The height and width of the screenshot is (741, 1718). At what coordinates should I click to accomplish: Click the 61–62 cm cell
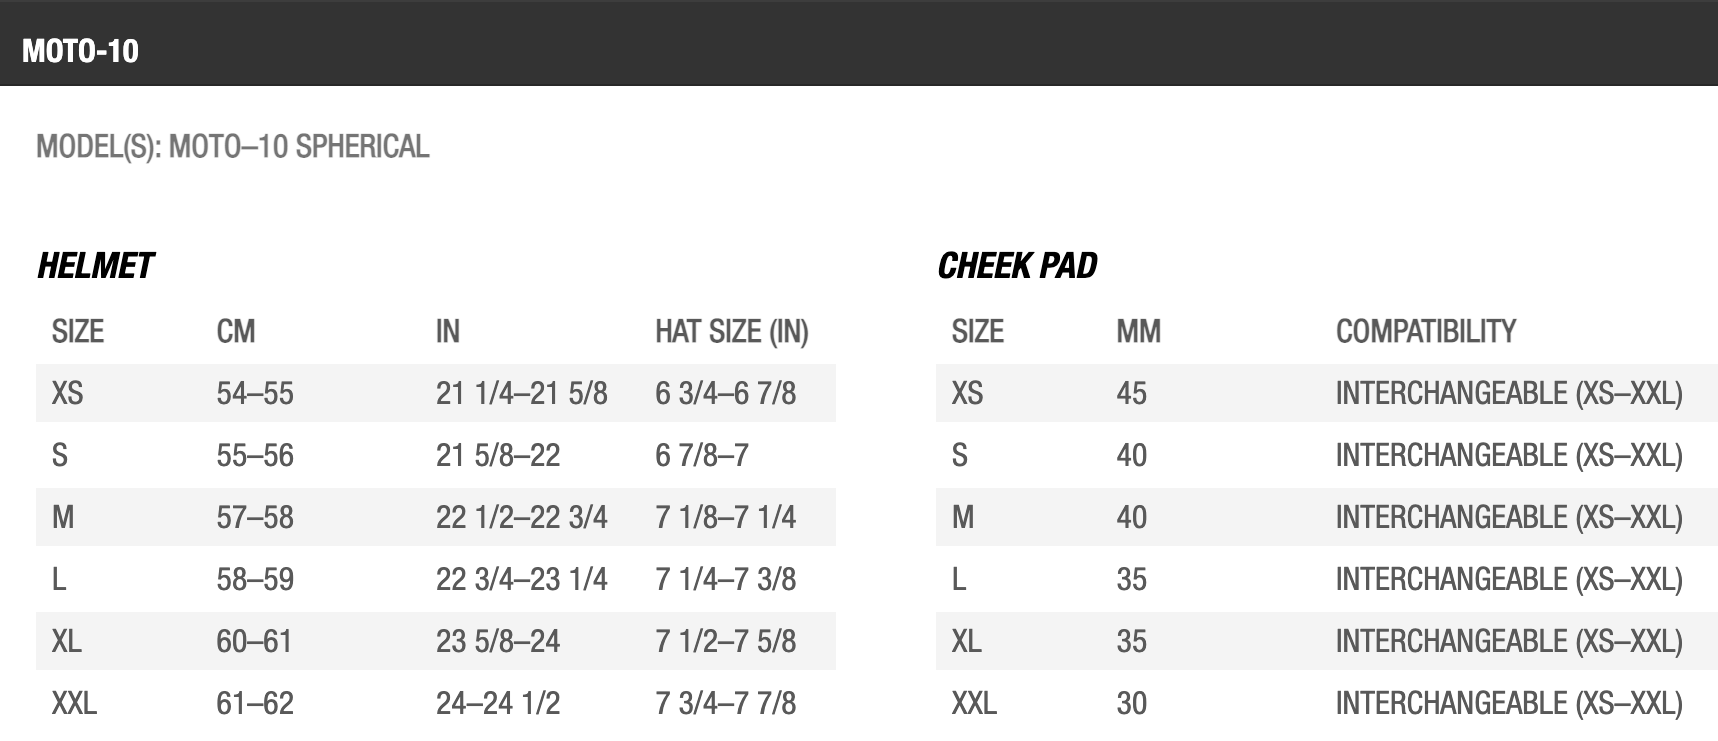tap(255, 703)
